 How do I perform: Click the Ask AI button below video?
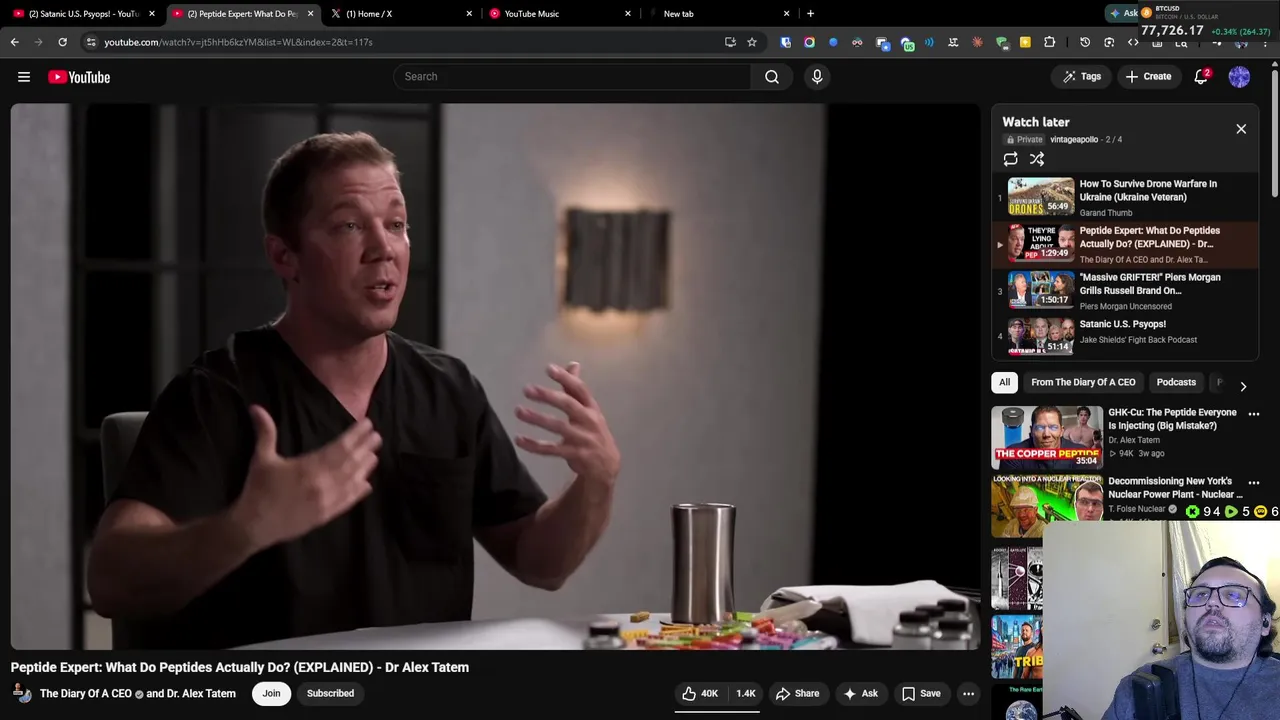click(x=860, y=694)
